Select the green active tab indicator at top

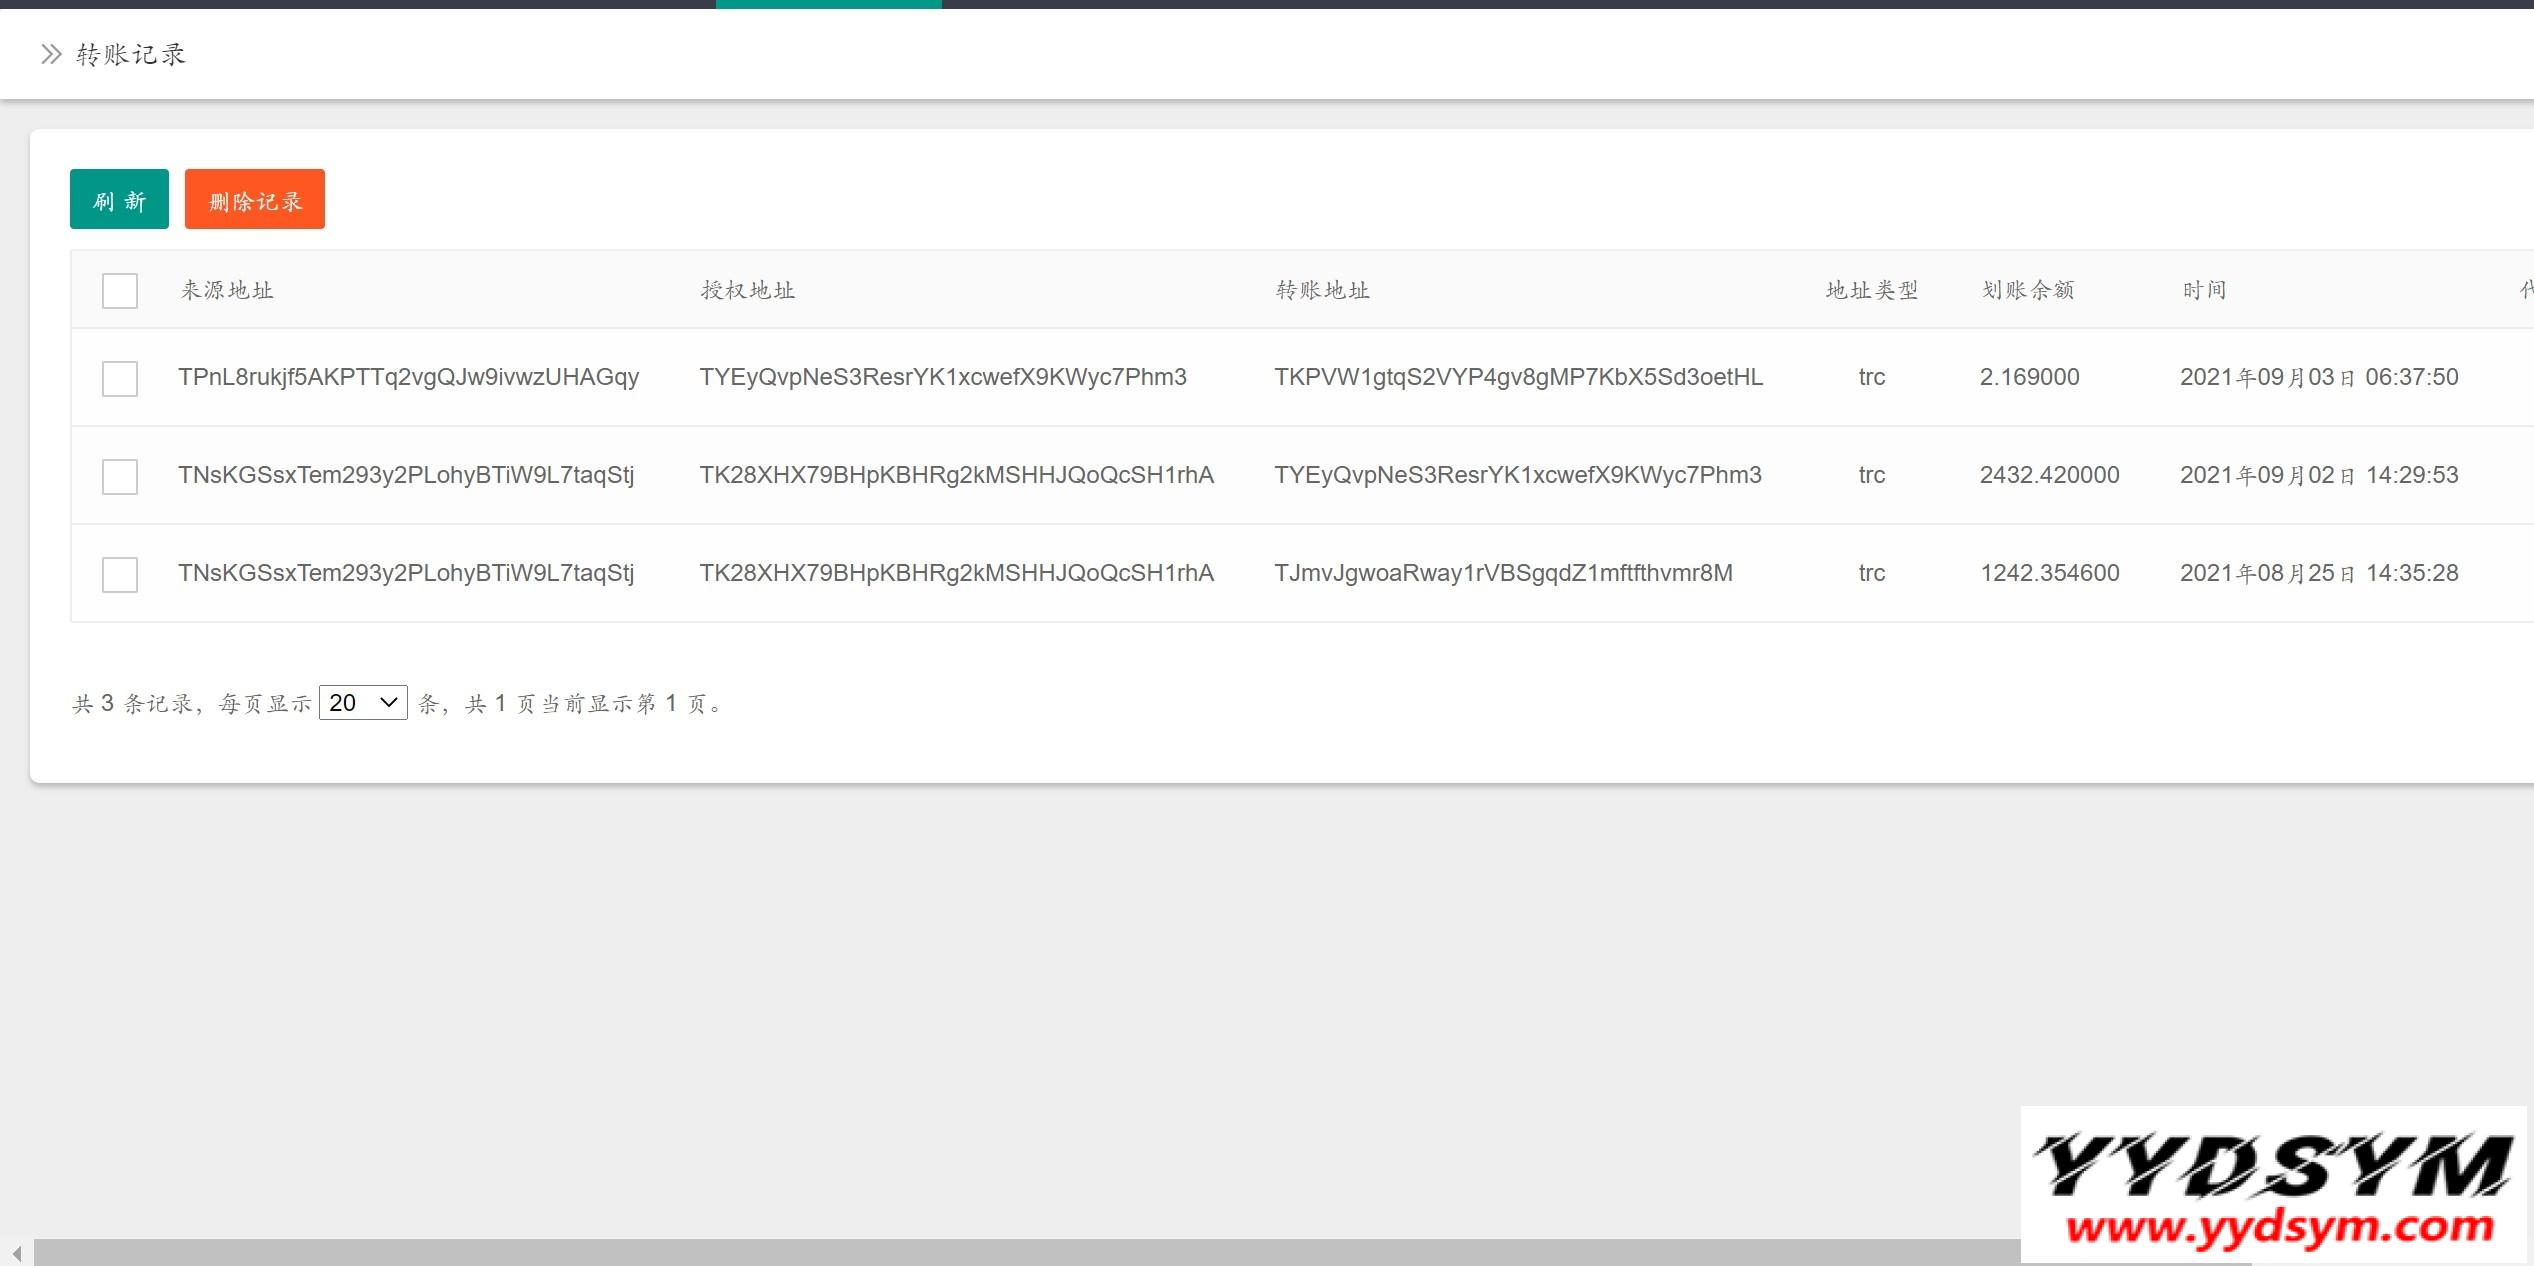click(x=828, y=4)
